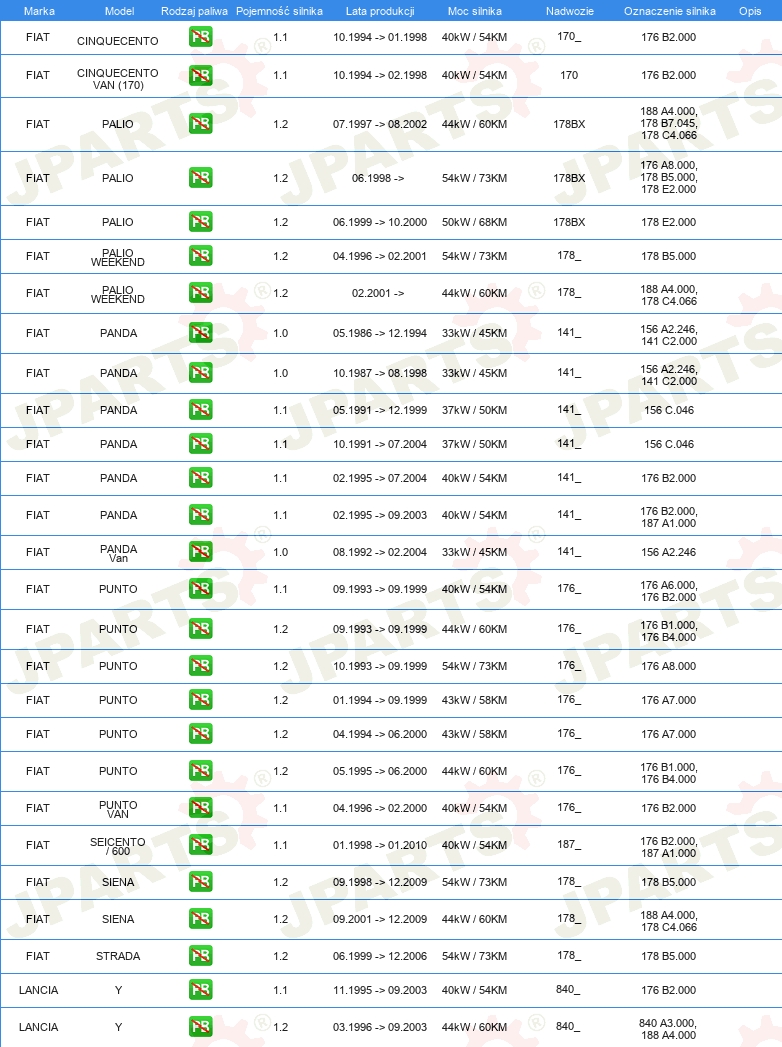782x1047 pixels.
Task: Click fuel icon in PANDA Van row
Action: 200,552
